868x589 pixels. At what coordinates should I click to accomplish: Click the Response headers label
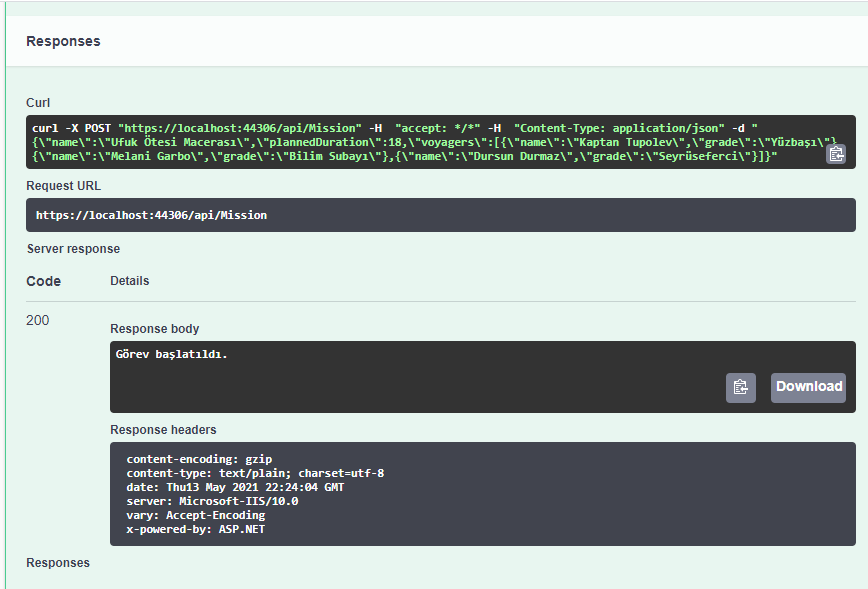pyautogui.click(x=162, y=430)
